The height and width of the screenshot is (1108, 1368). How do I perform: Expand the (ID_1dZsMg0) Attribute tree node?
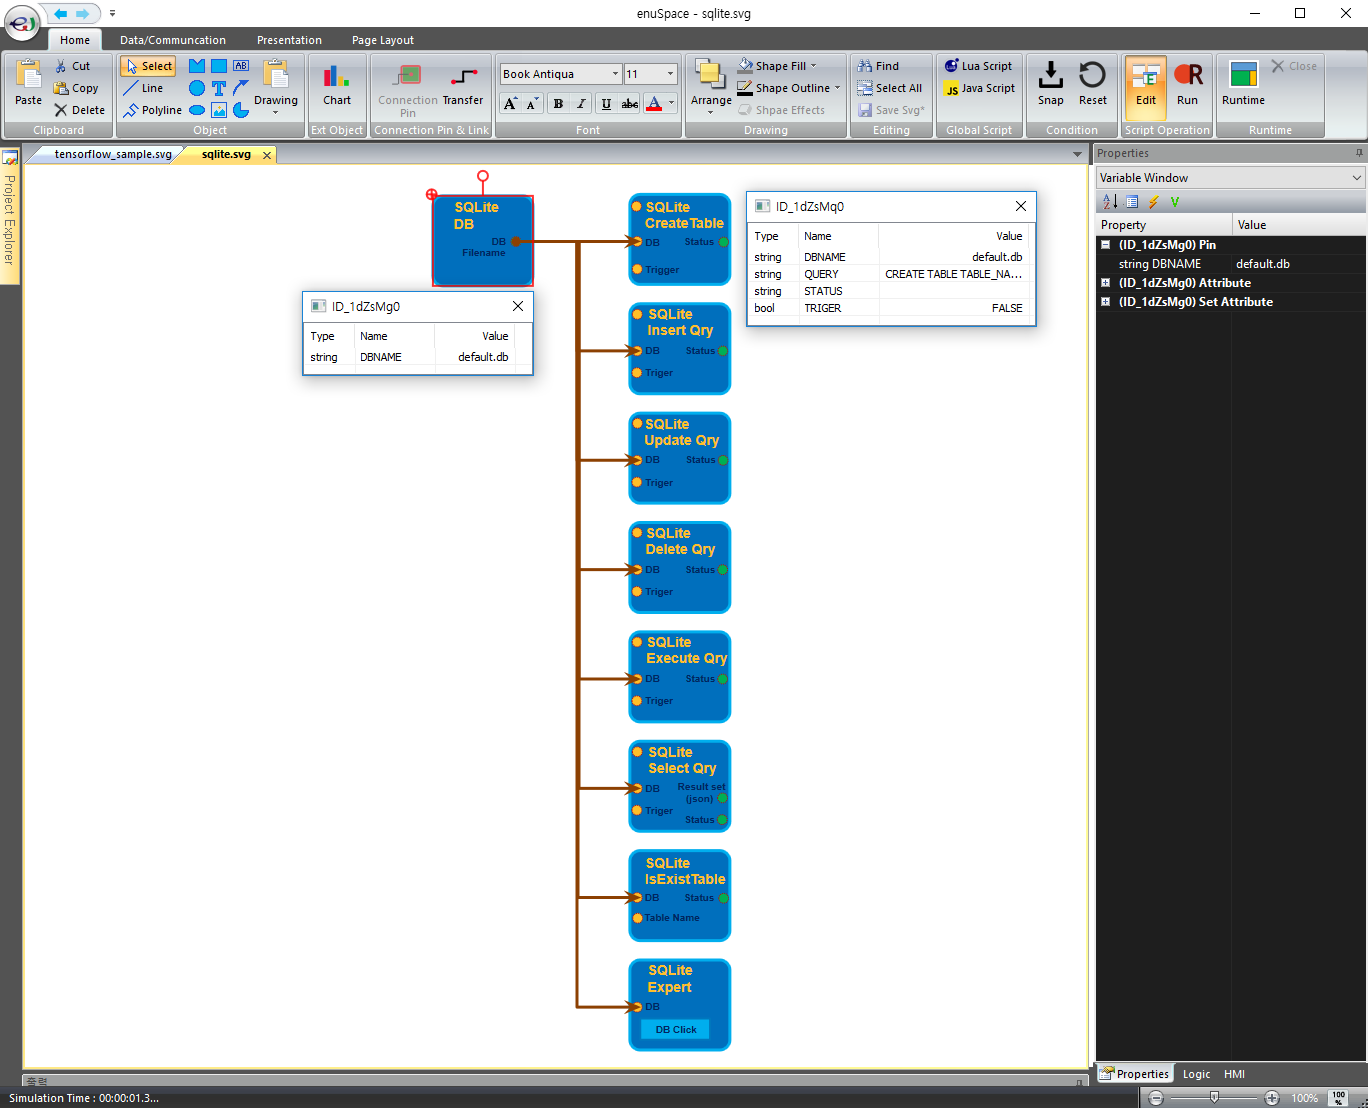tap(1106, 283)
